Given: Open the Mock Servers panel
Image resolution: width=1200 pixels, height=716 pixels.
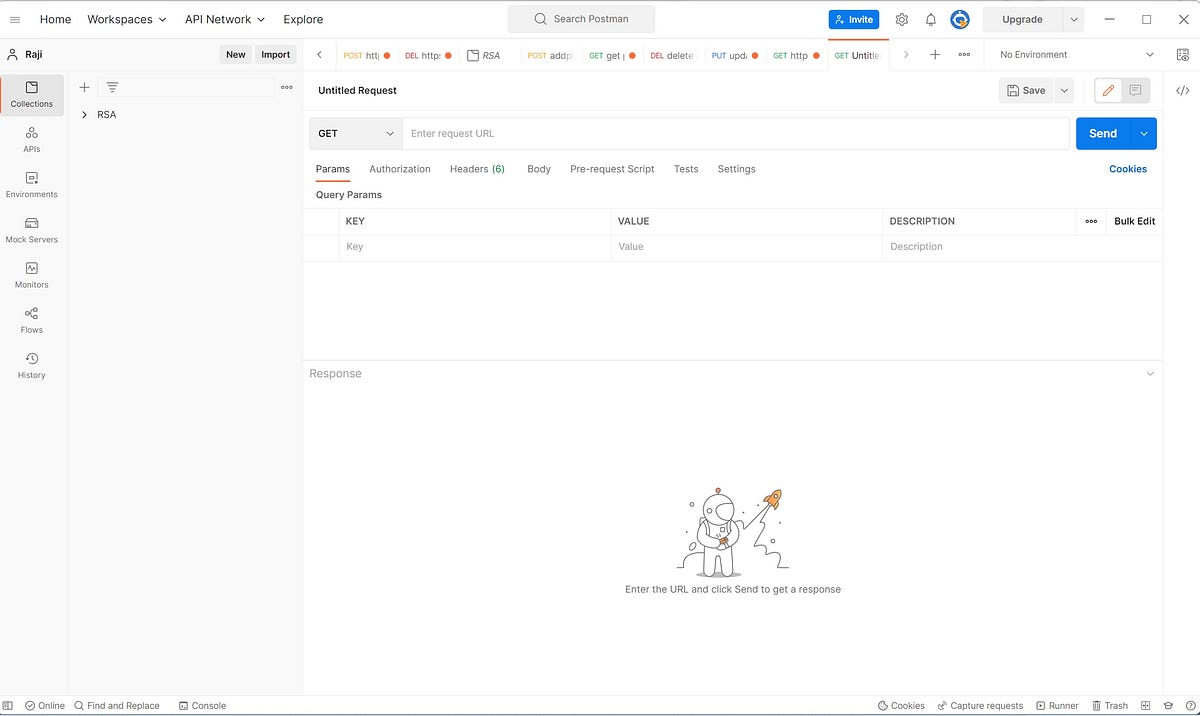Looking at the screenshot, I should pyautogui.click(x=31, y=229).
